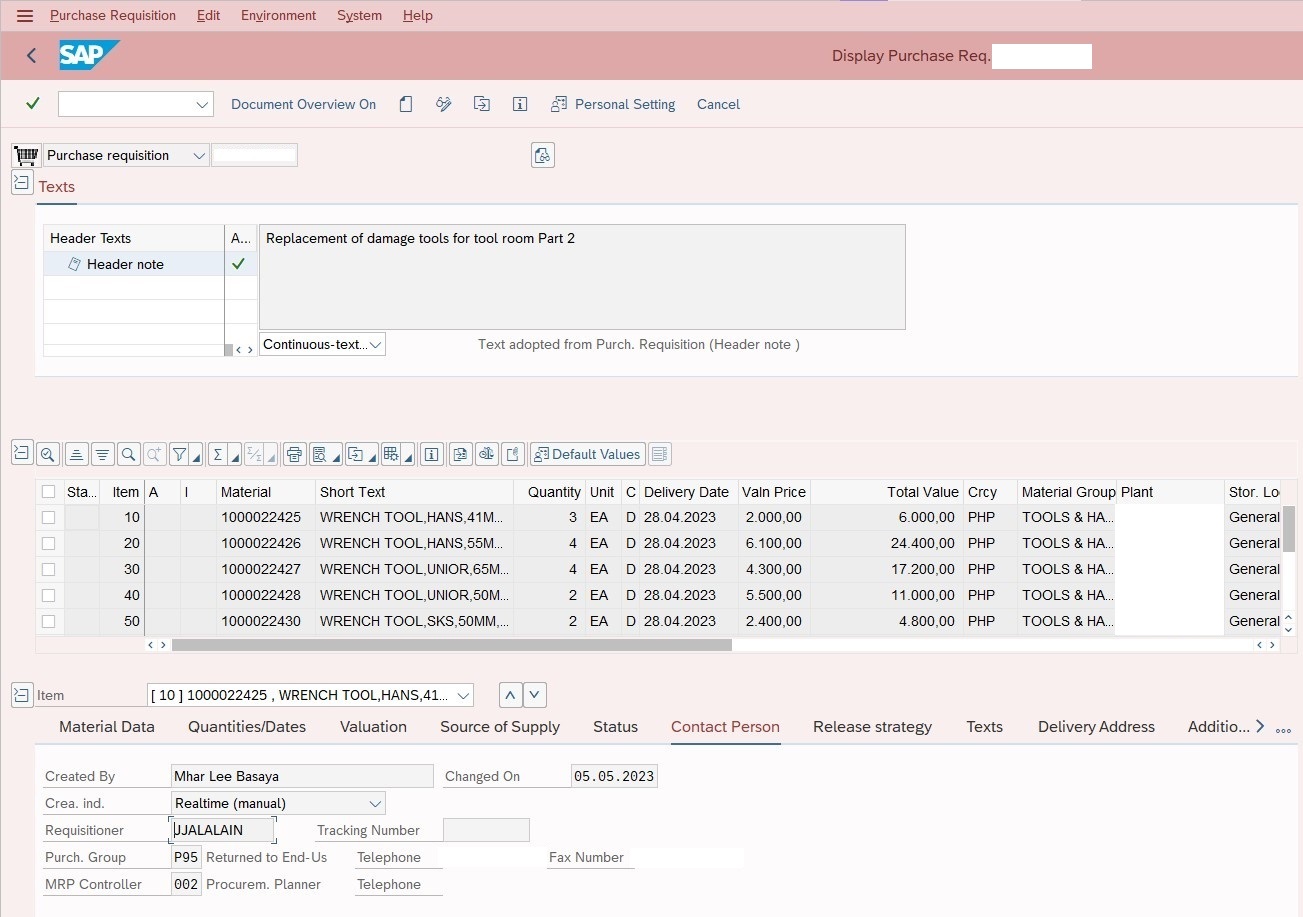Open the Environment menu
The height and width of the screenshot is (917, 1303).
coord(279,16)
